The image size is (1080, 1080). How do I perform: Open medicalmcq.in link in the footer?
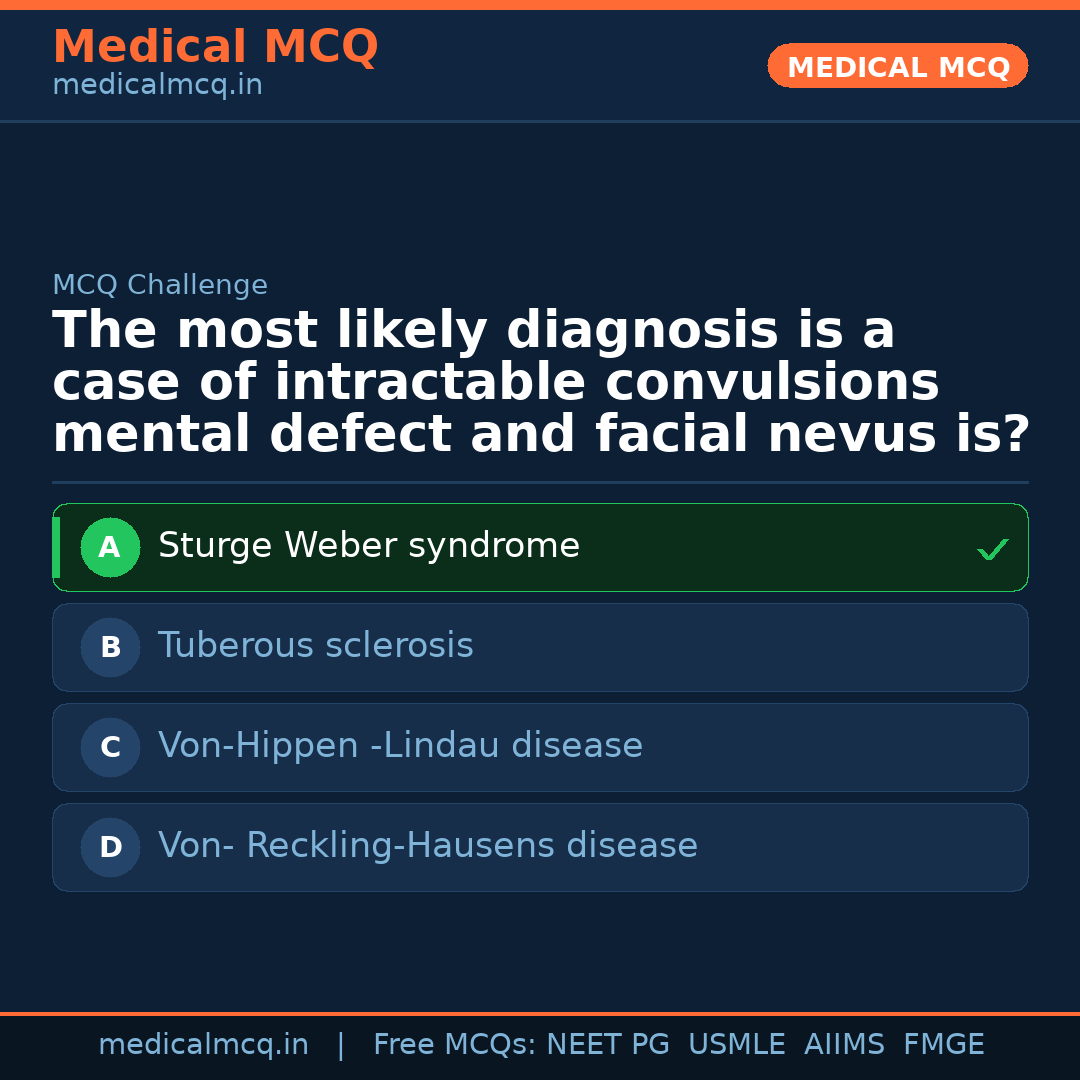pos(203,1045)
